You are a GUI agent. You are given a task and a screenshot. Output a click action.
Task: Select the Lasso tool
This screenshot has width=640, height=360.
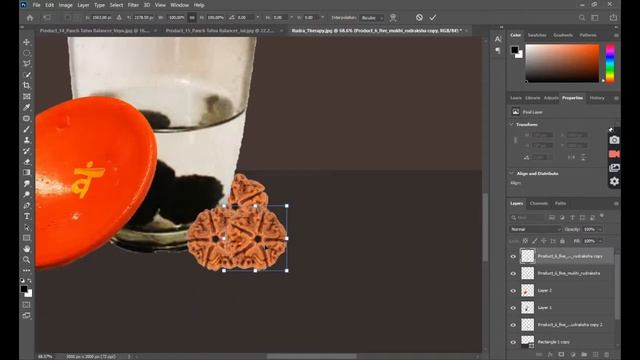(x=27, y=64)
